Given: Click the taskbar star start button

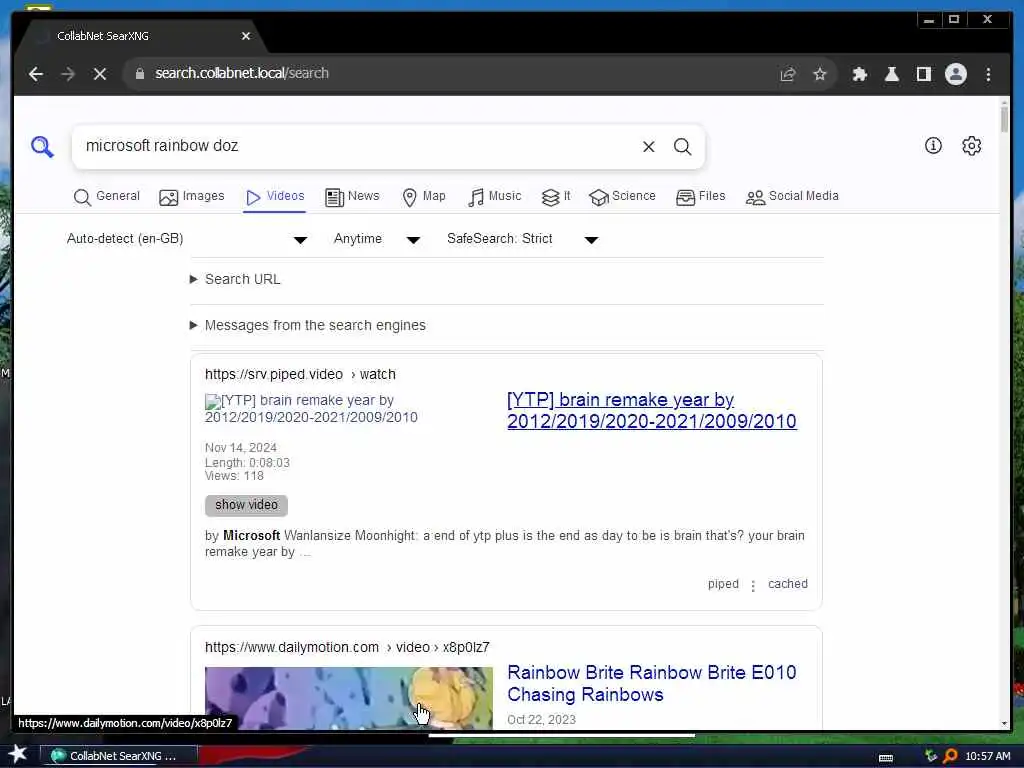Looking at the screenshot, I should pyautogui.click(x=18, y=754).
